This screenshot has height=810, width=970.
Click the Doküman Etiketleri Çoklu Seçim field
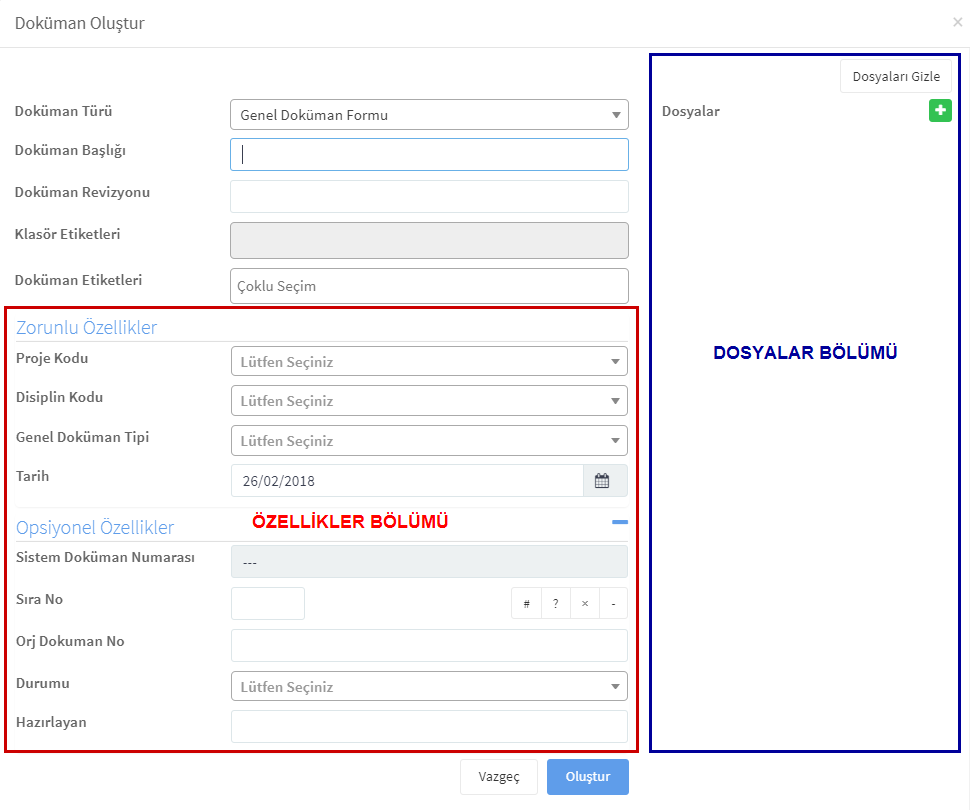[x=429, y=286]
